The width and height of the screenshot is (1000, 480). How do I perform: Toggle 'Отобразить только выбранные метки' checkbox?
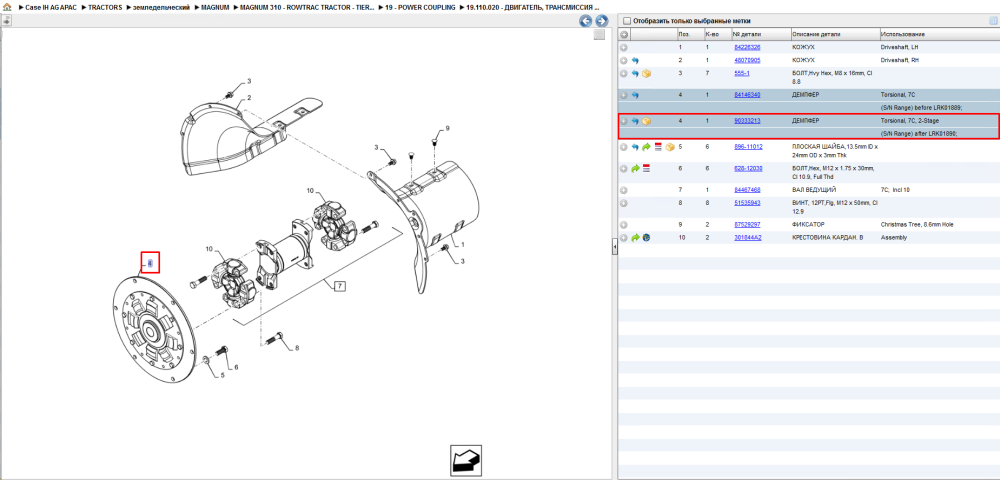pyautogui.click(x=627, y=20)
